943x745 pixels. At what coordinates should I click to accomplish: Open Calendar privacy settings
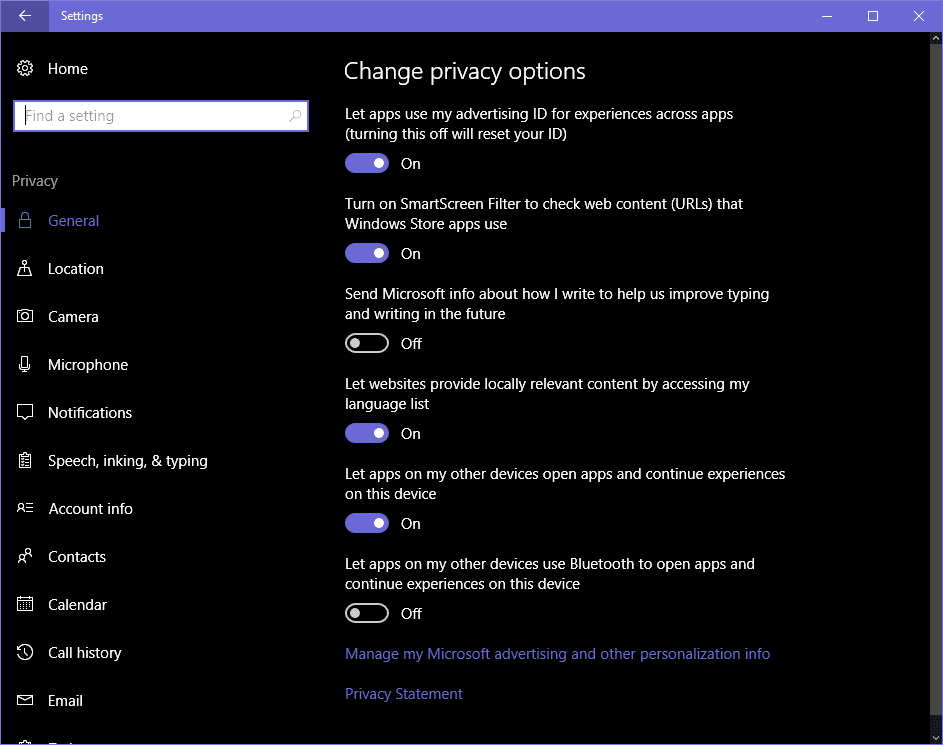(x=77, y=604)
